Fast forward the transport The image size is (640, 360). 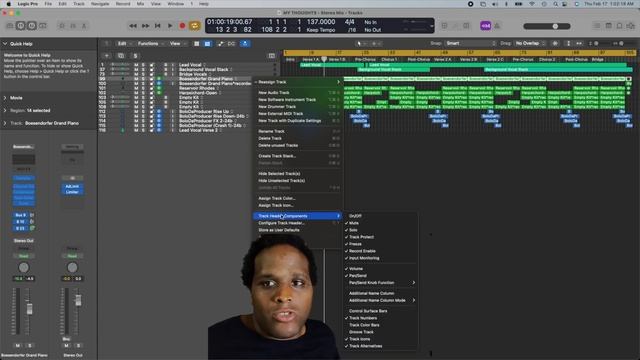145,26
